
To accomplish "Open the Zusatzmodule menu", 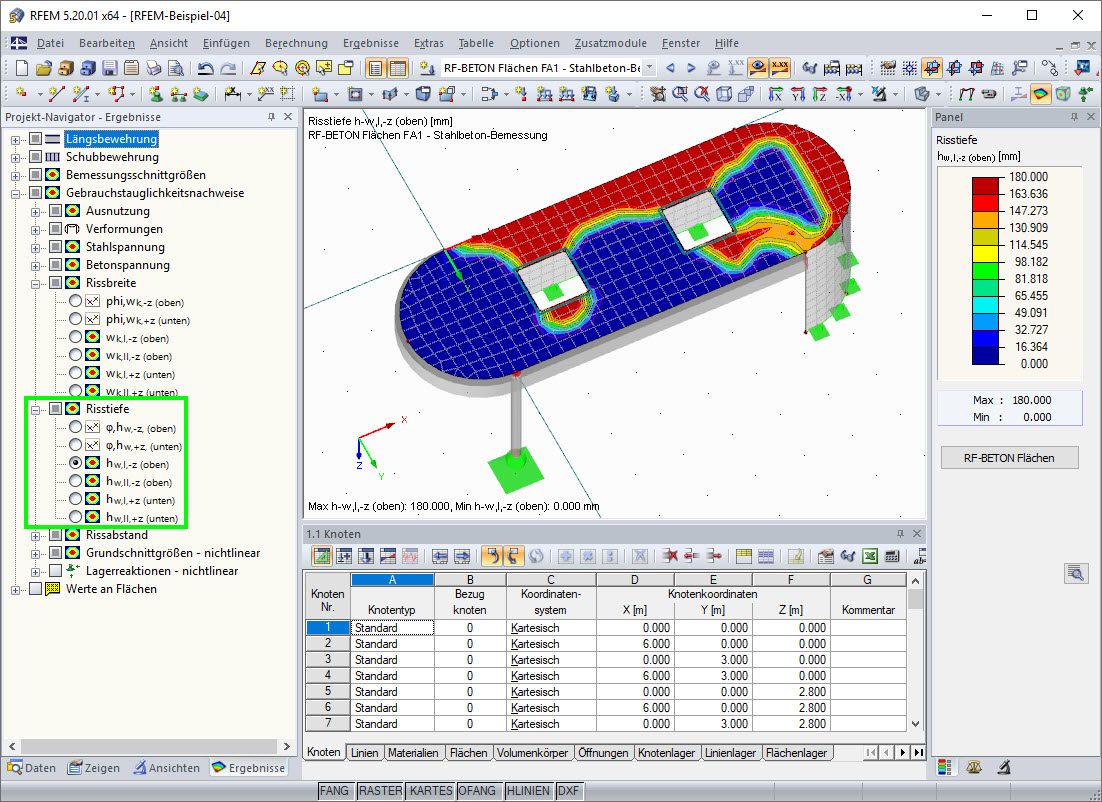I will click(610, 43).
